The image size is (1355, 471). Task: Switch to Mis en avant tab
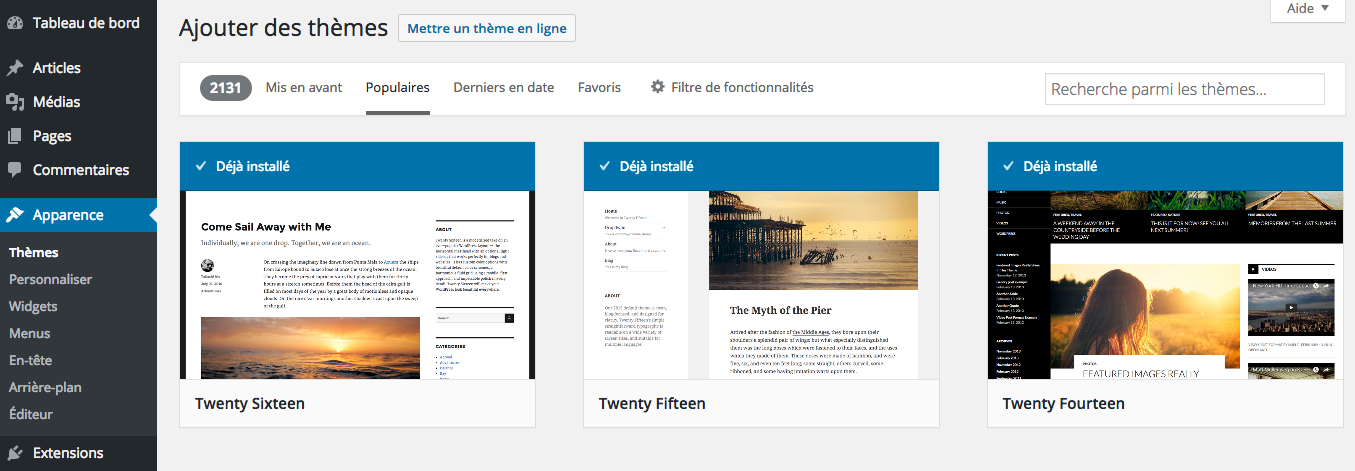coord(304,87)
